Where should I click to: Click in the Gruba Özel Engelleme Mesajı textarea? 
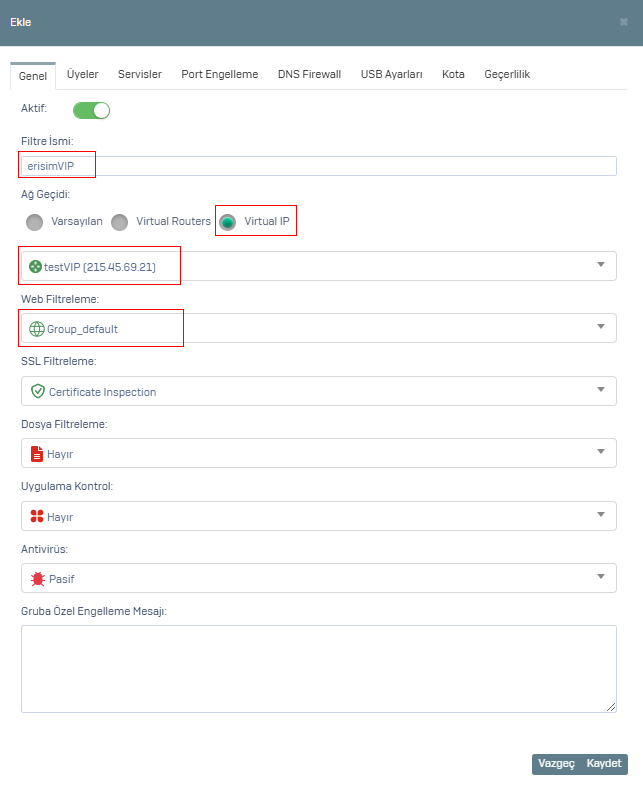tap(319, 669)
